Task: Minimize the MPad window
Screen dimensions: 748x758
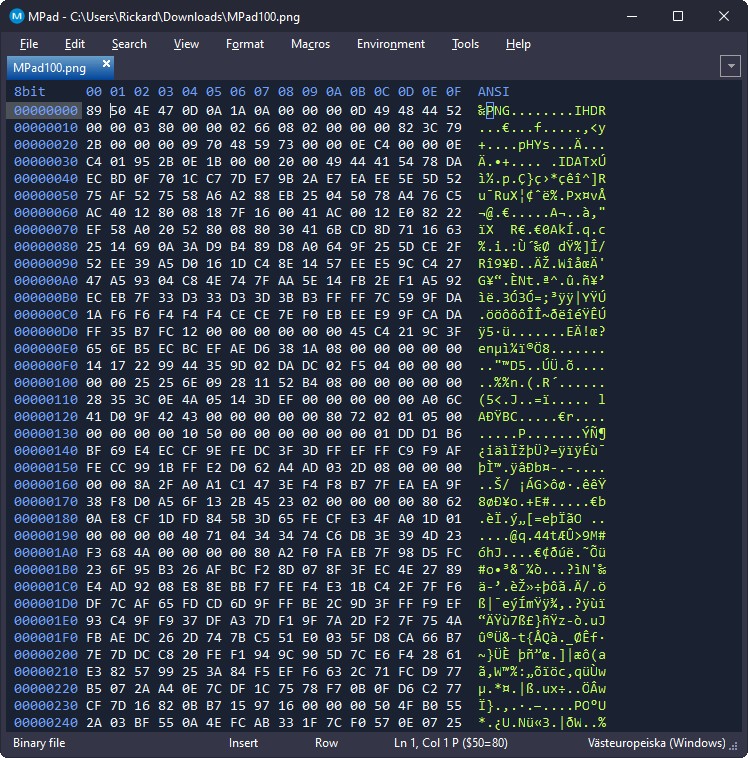Action: 631,16
